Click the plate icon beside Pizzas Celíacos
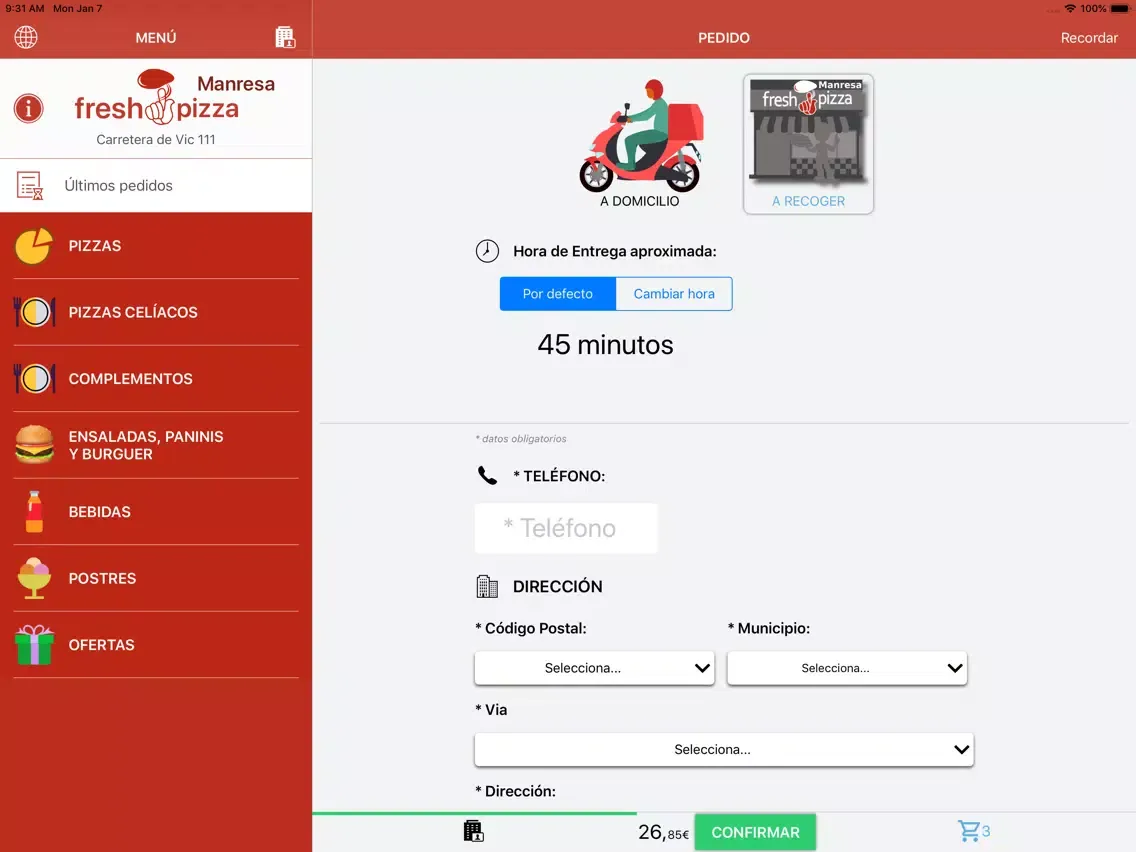The height and width of the screenshot is (852, 1136). point(34,312)
